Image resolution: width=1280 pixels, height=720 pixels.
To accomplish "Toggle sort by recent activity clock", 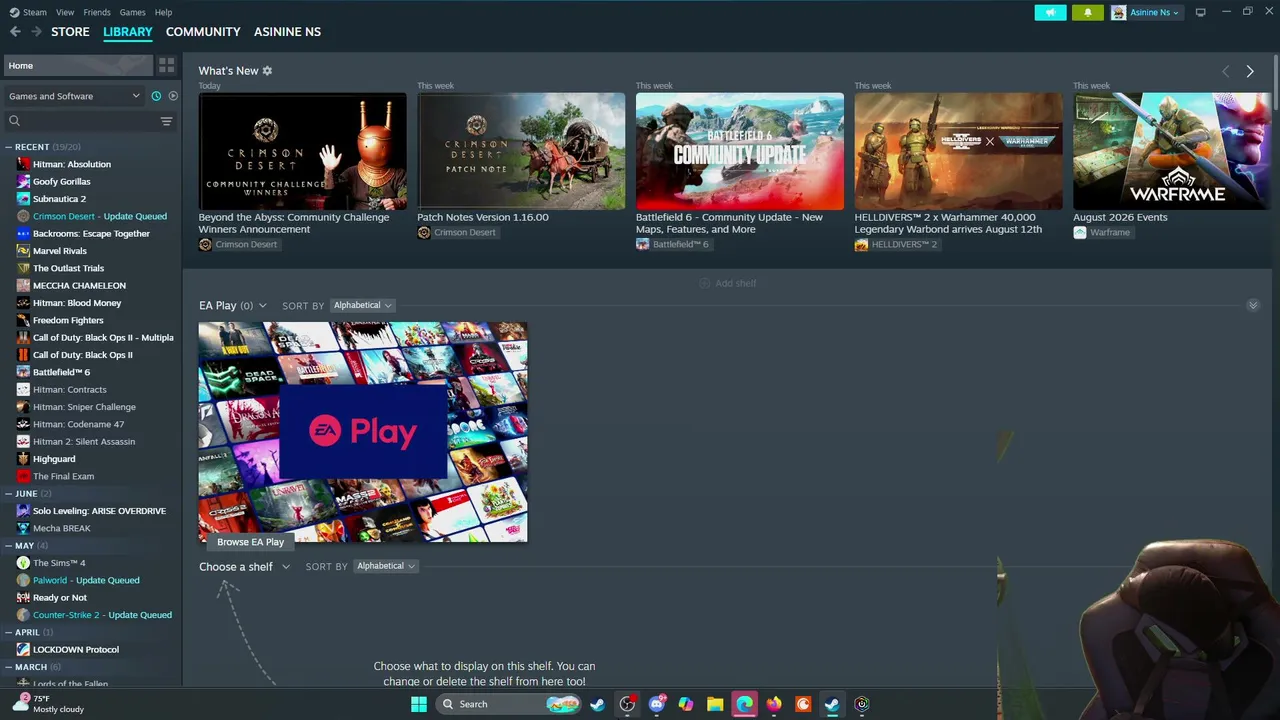I will (x=156, y=96).
